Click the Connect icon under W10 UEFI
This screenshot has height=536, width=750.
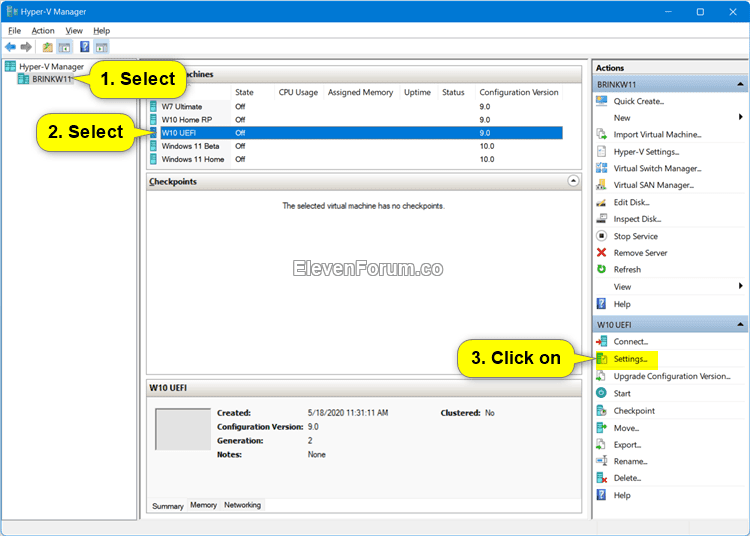point(601,341)
